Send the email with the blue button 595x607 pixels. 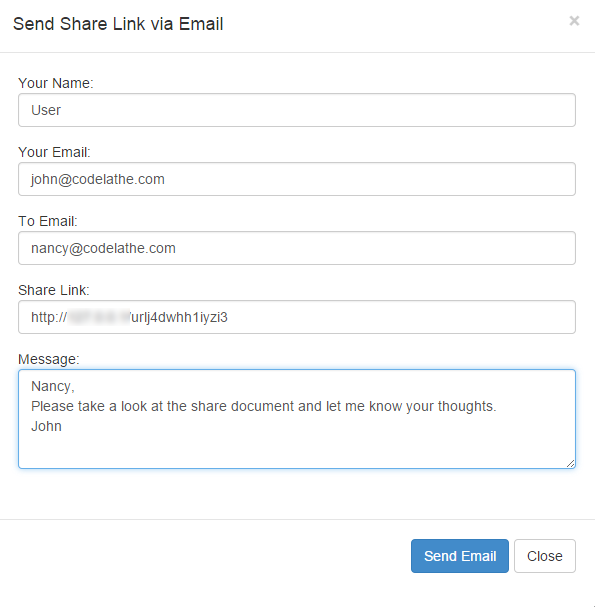point(460,556)
